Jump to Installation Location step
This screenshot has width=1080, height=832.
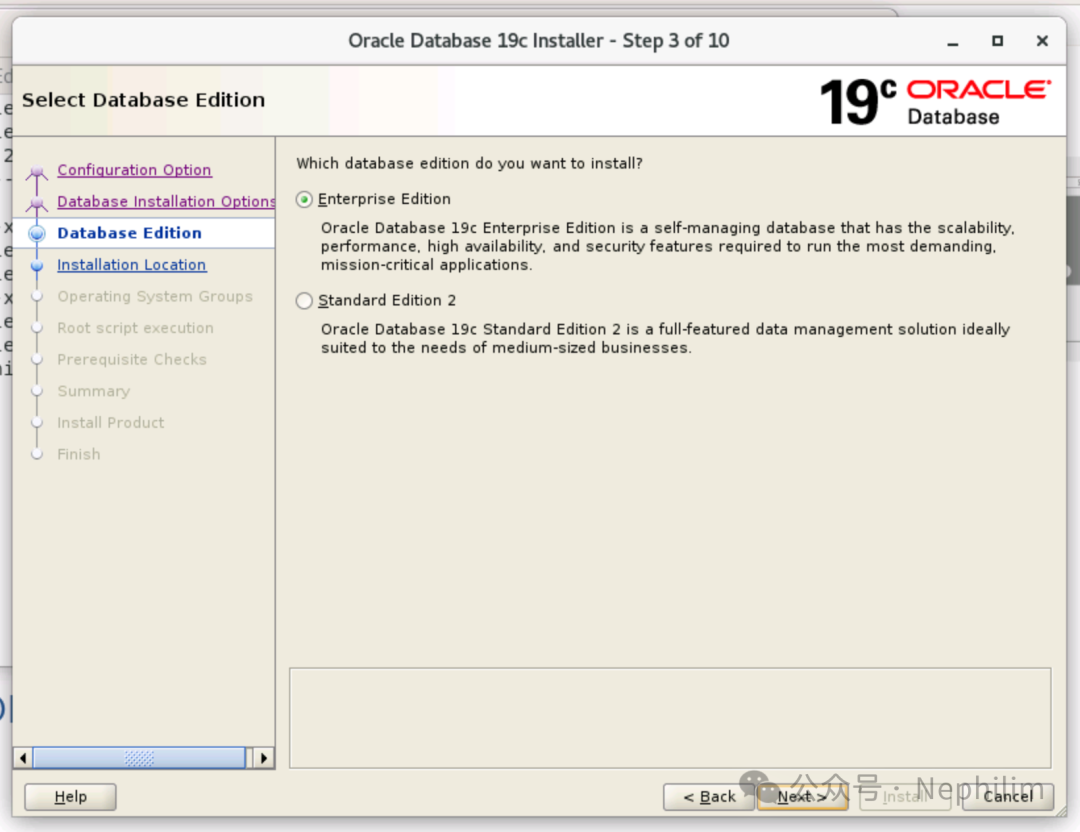click(x=132, y=264)
